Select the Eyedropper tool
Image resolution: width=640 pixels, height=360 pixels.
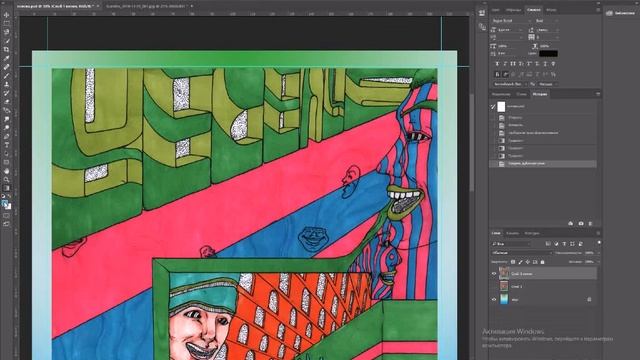click(x=7, y=58)
